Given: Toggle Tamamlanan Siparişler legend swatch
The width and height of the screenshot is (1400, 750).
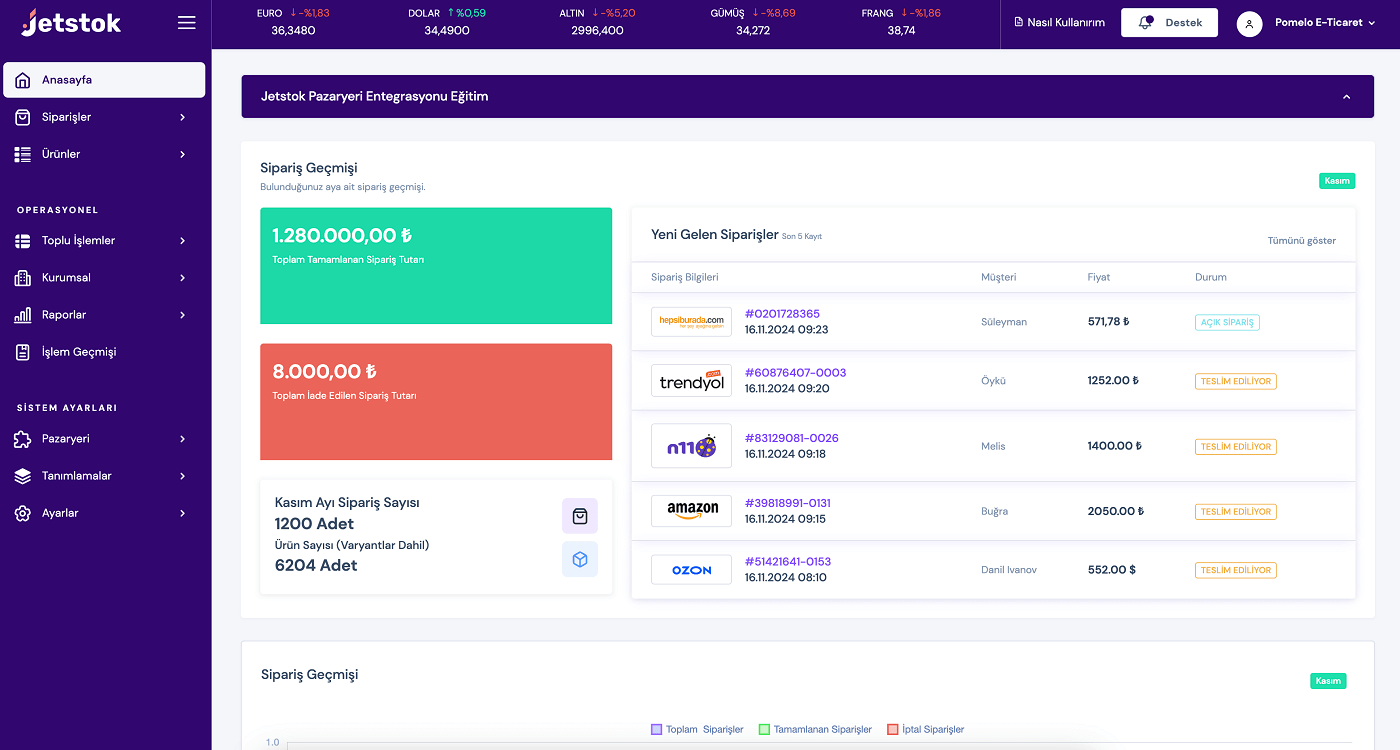Looking at the screenshot, I should [764, 730].
